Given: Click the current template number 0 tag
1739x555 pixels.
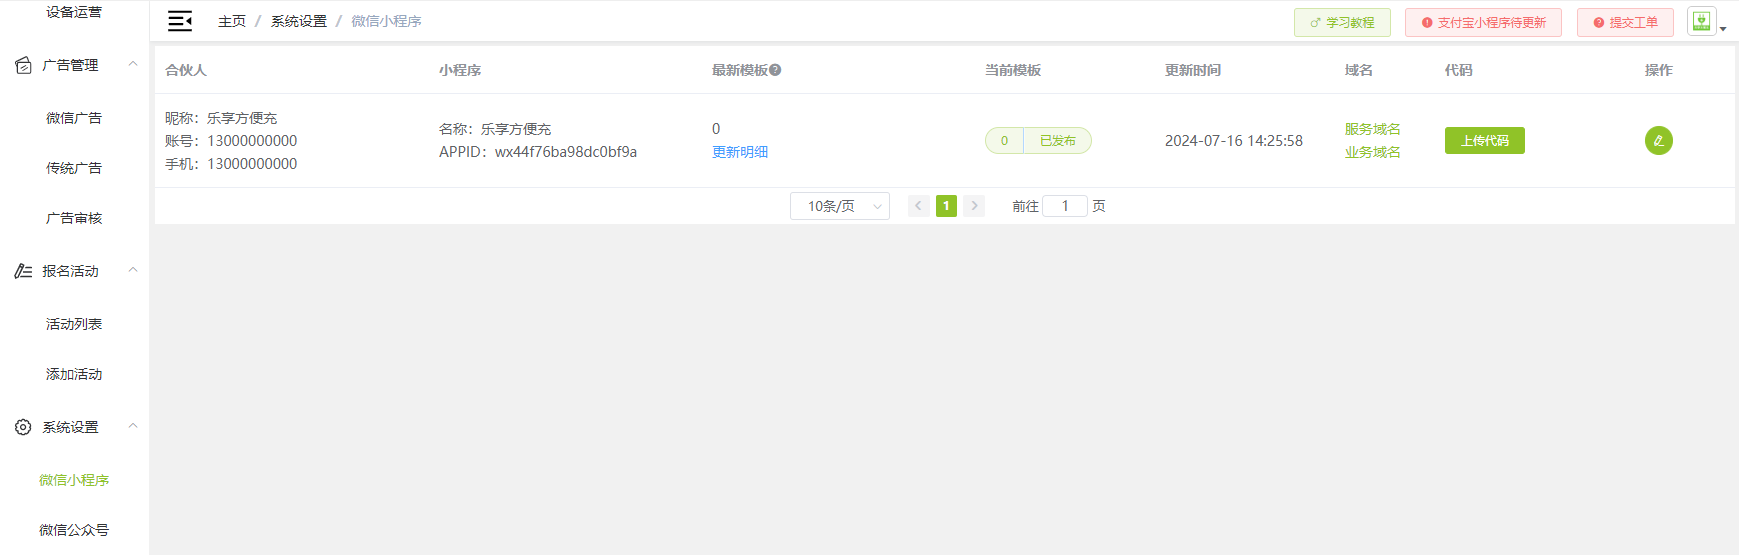Looking at the screenshot, I should pos(1004,141).
